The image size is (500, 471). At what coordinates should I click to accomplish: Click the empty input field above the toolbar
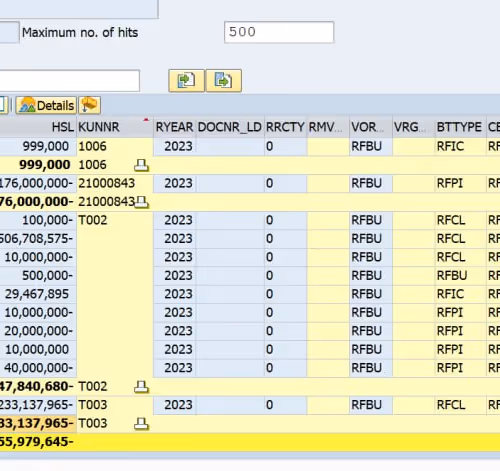(69, 80)
